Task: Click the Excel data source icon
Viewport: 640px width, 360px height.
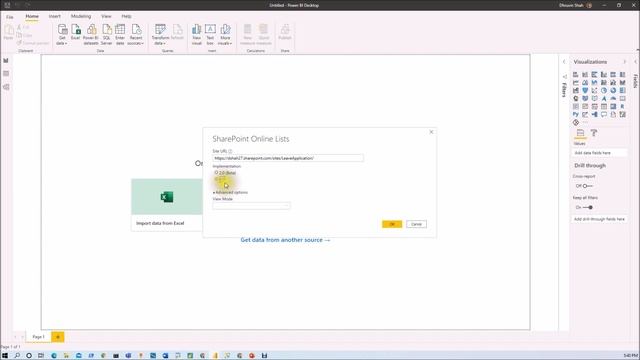Action: click(x=76, y=32)
